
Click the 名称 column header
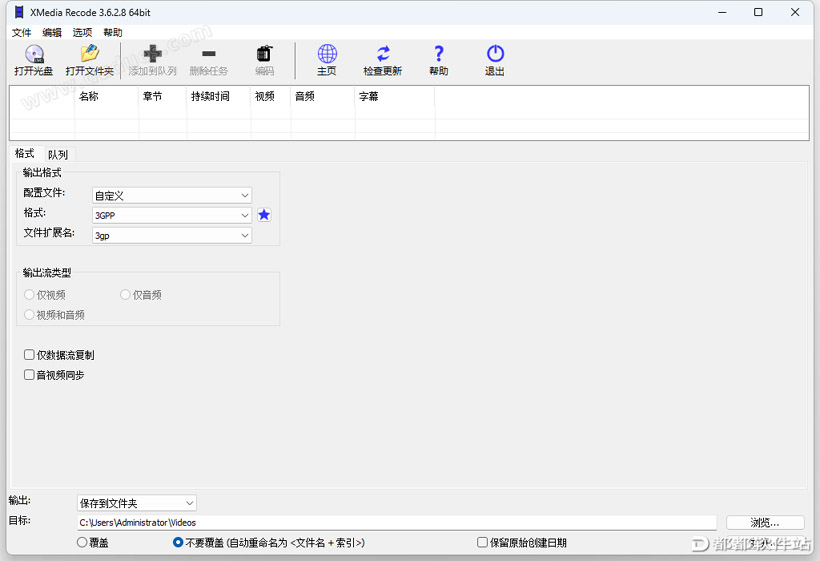[107, 96]
